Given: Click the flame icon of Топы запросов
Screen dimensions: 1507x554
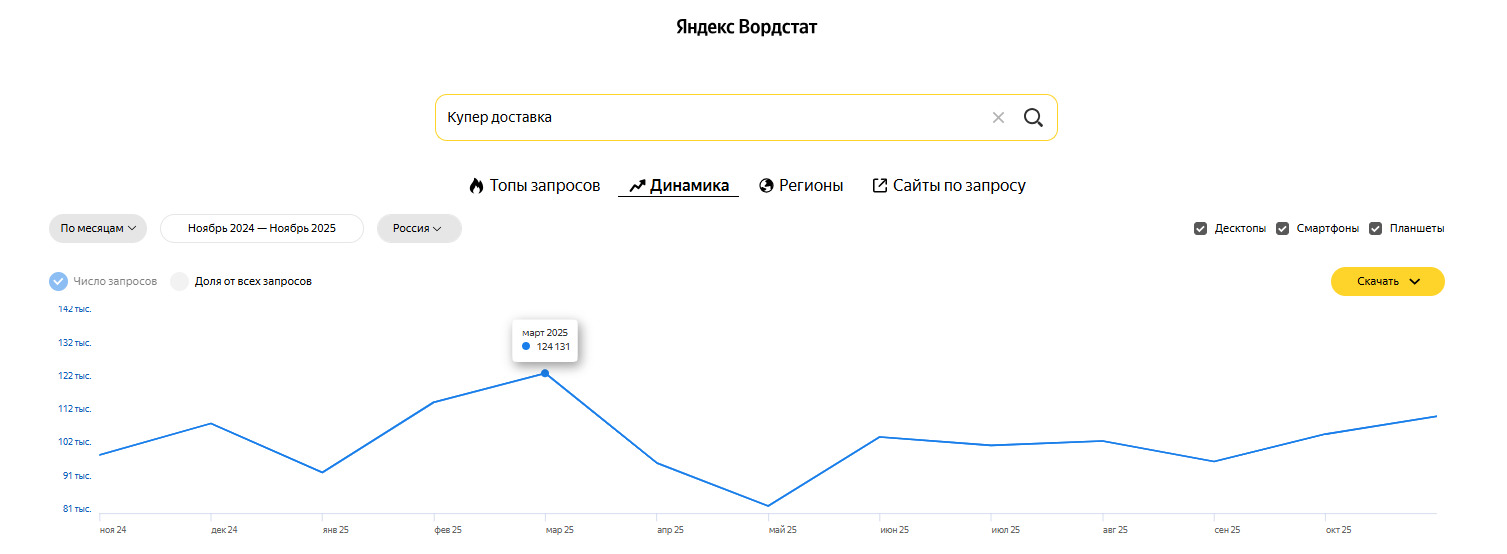Looking at the screenshot, I should click(x=476, y=186).
